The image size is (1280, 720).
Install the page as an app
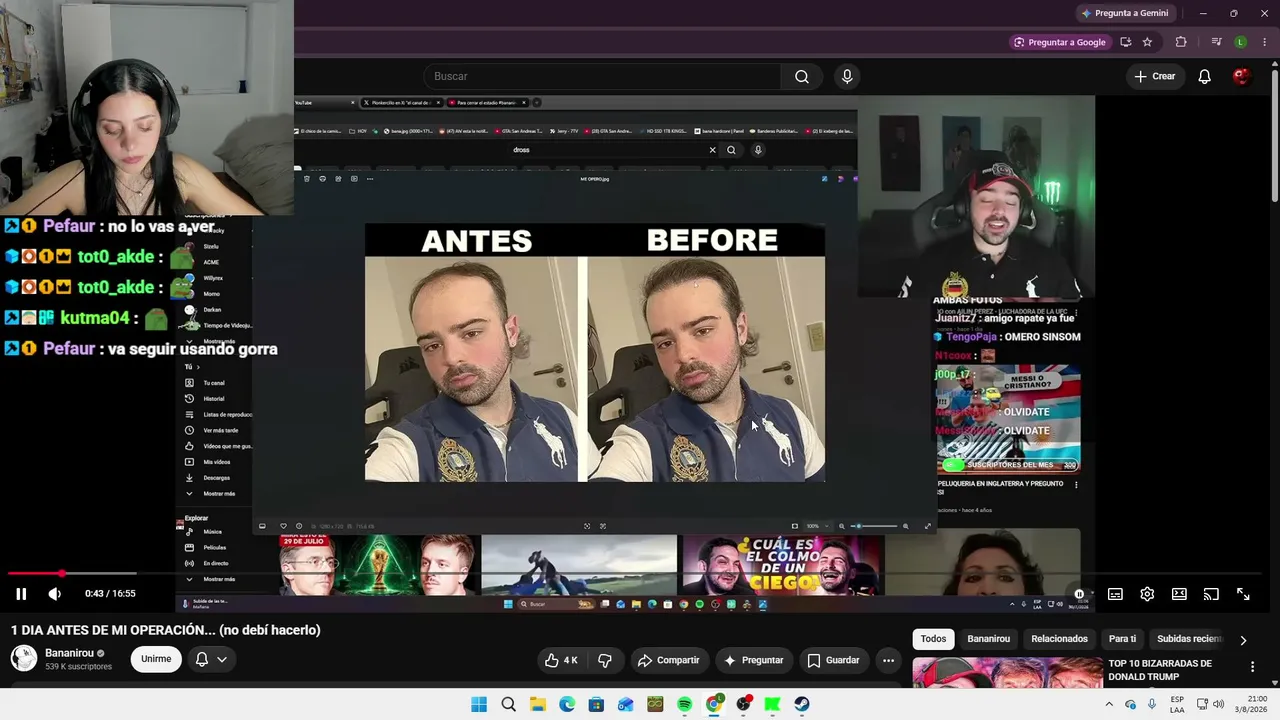point(1126,42)
